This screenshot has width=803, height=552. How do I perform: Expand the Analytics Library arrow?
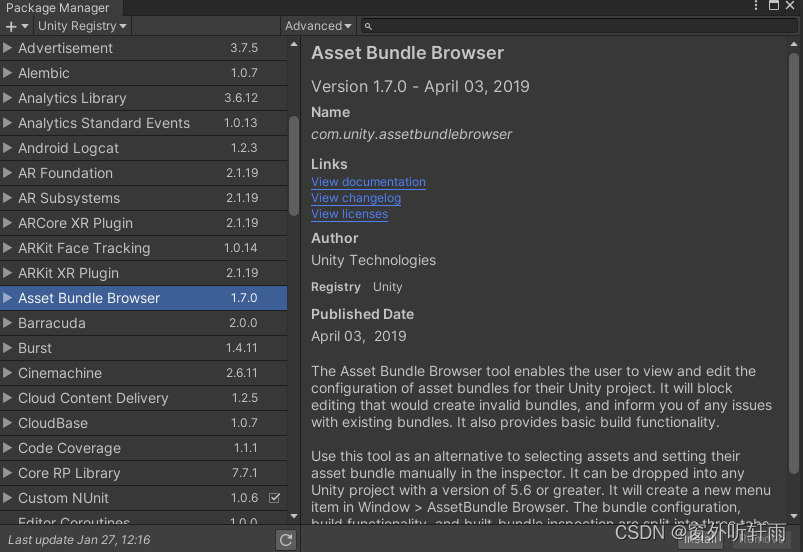coord(7,98)
